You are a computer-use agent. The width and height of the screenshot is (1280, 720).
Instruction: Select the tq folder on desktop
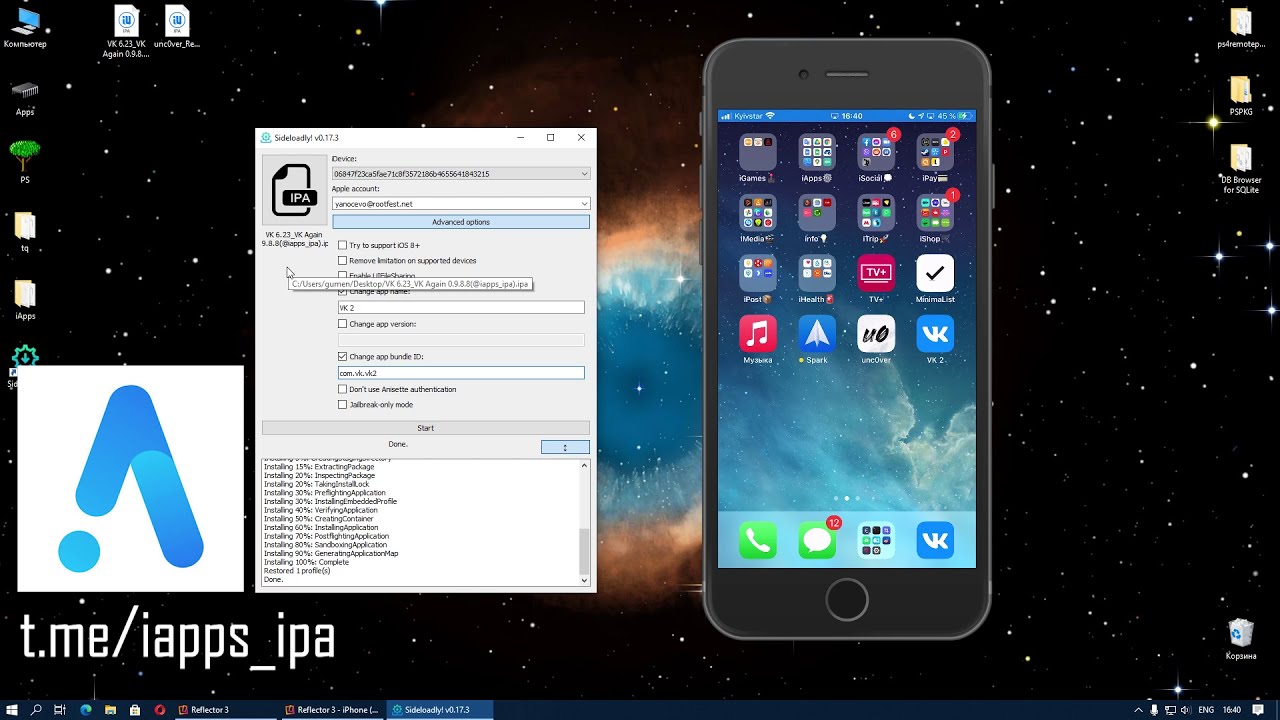point(25,232)
